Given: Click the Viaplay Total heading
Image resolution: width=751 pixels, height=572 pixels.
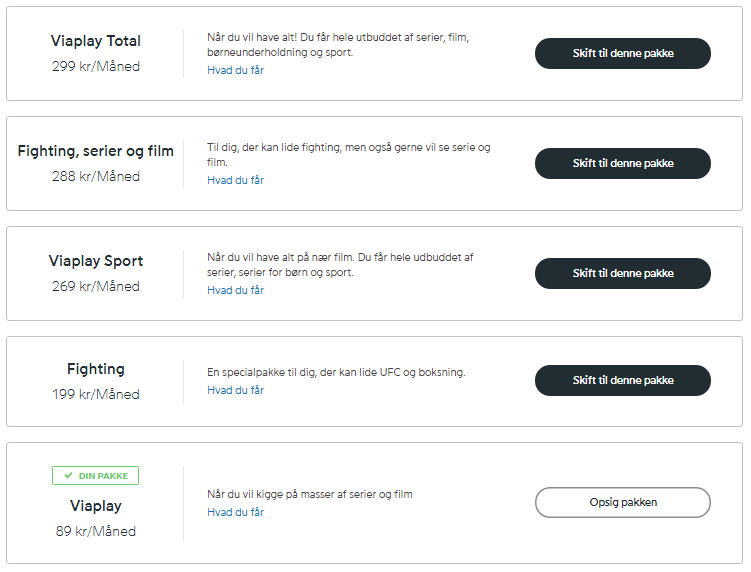Looking at the screenshot, I should click(96, 41).
